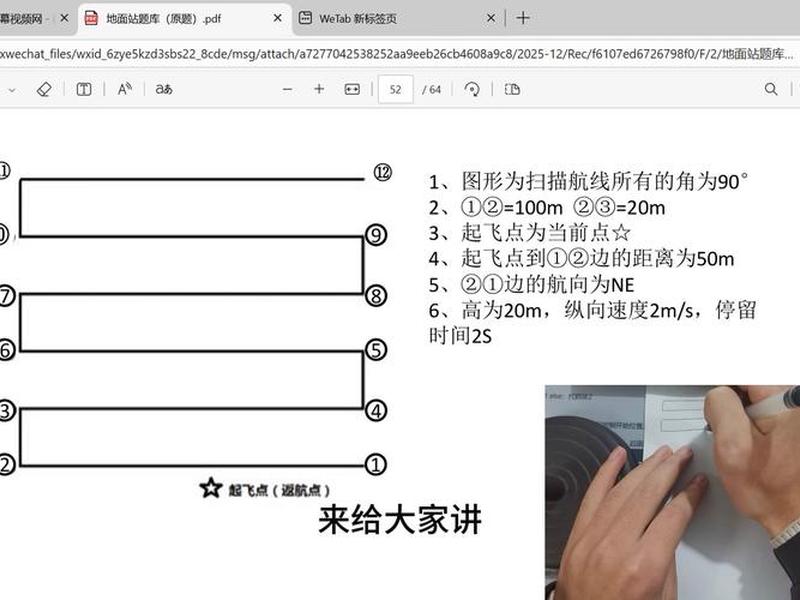Open the translate tool icon

pyautogui.click(x=164, y=89)
